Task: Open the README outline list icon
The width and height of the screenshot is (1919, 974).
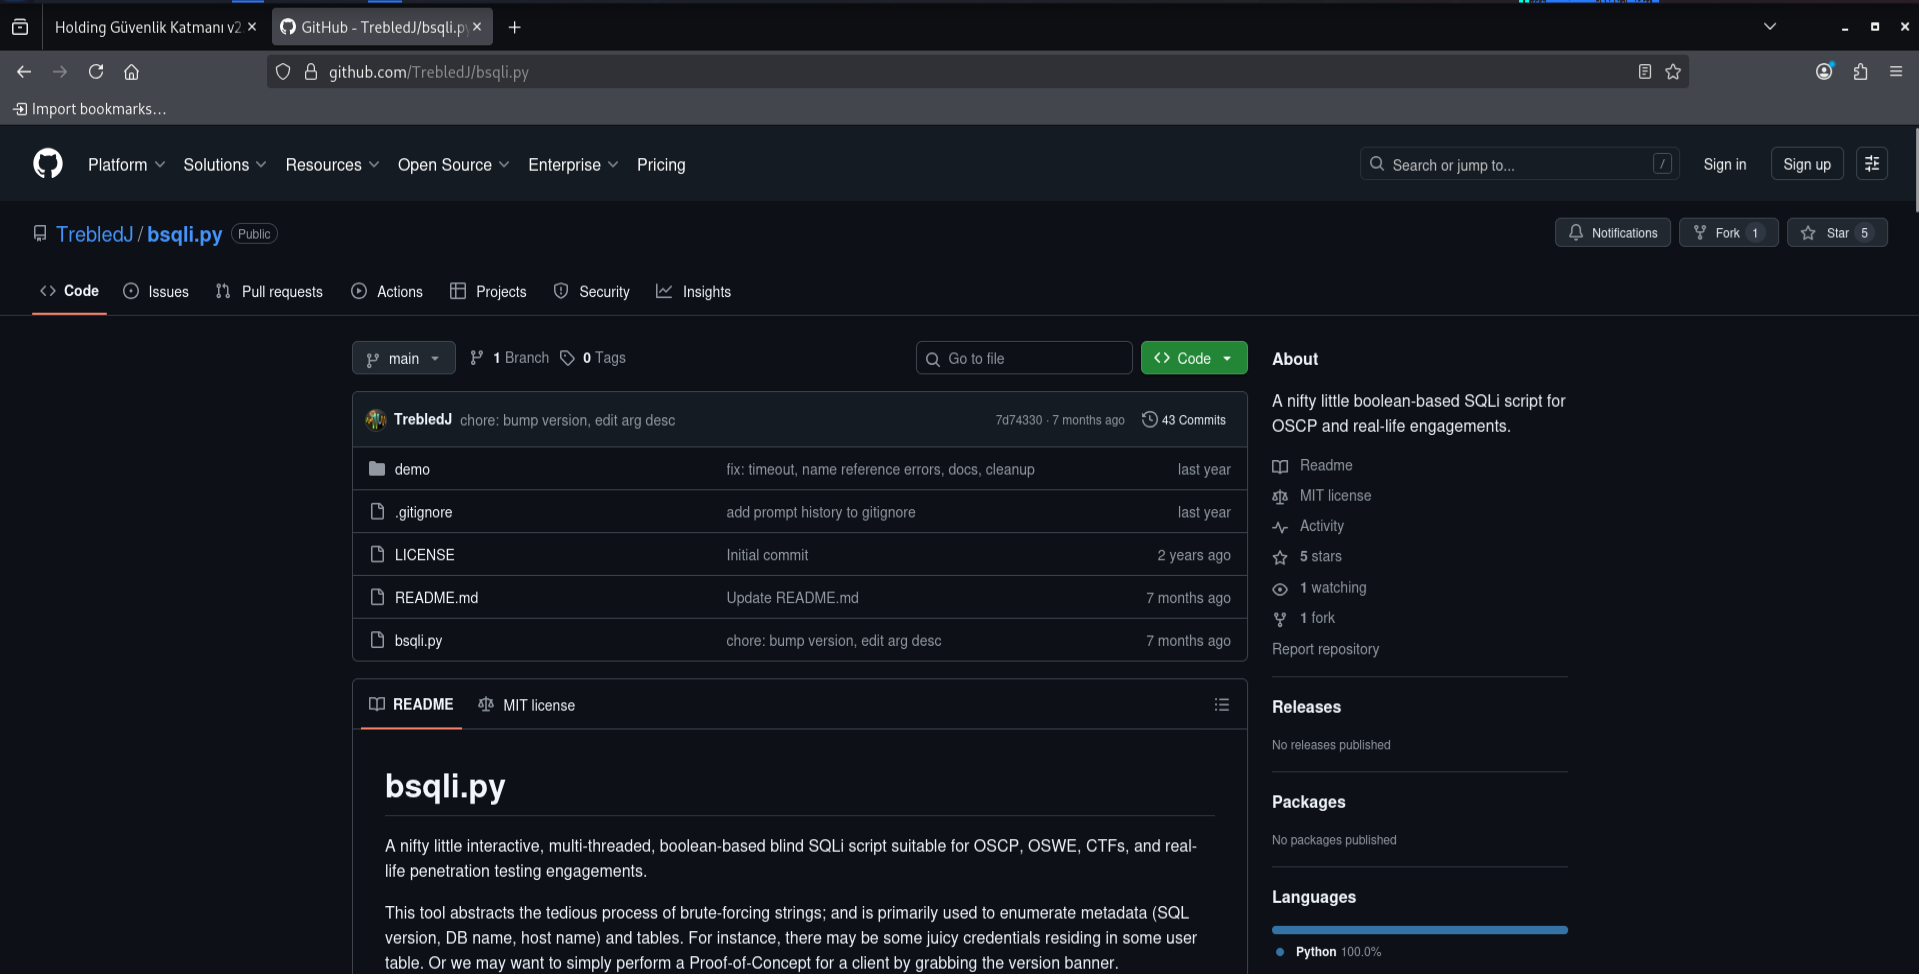Action: tap(1221, 705)
